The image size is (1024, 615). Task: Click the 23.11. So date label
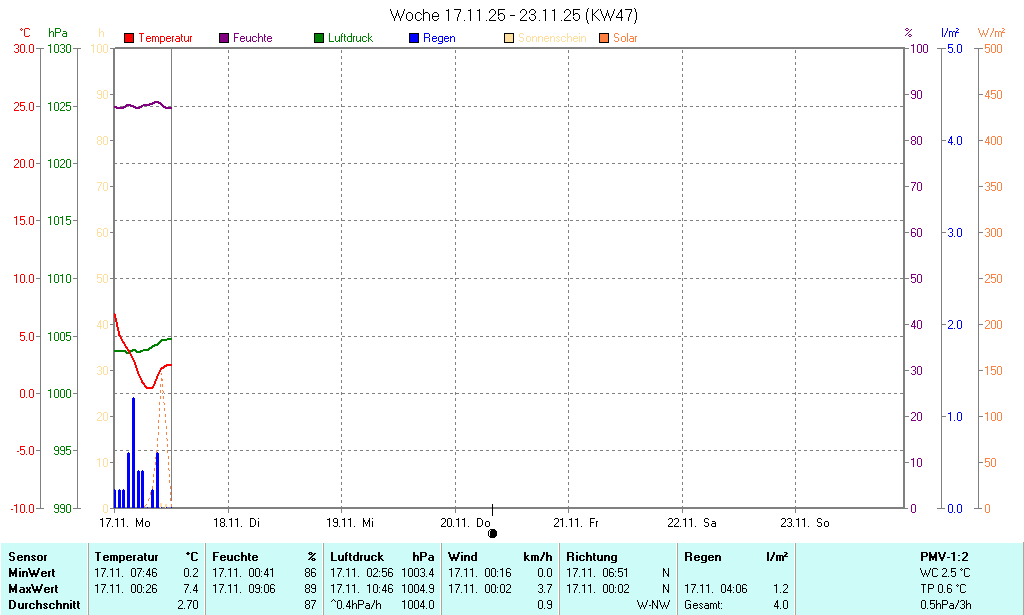(x=806, y=523)
